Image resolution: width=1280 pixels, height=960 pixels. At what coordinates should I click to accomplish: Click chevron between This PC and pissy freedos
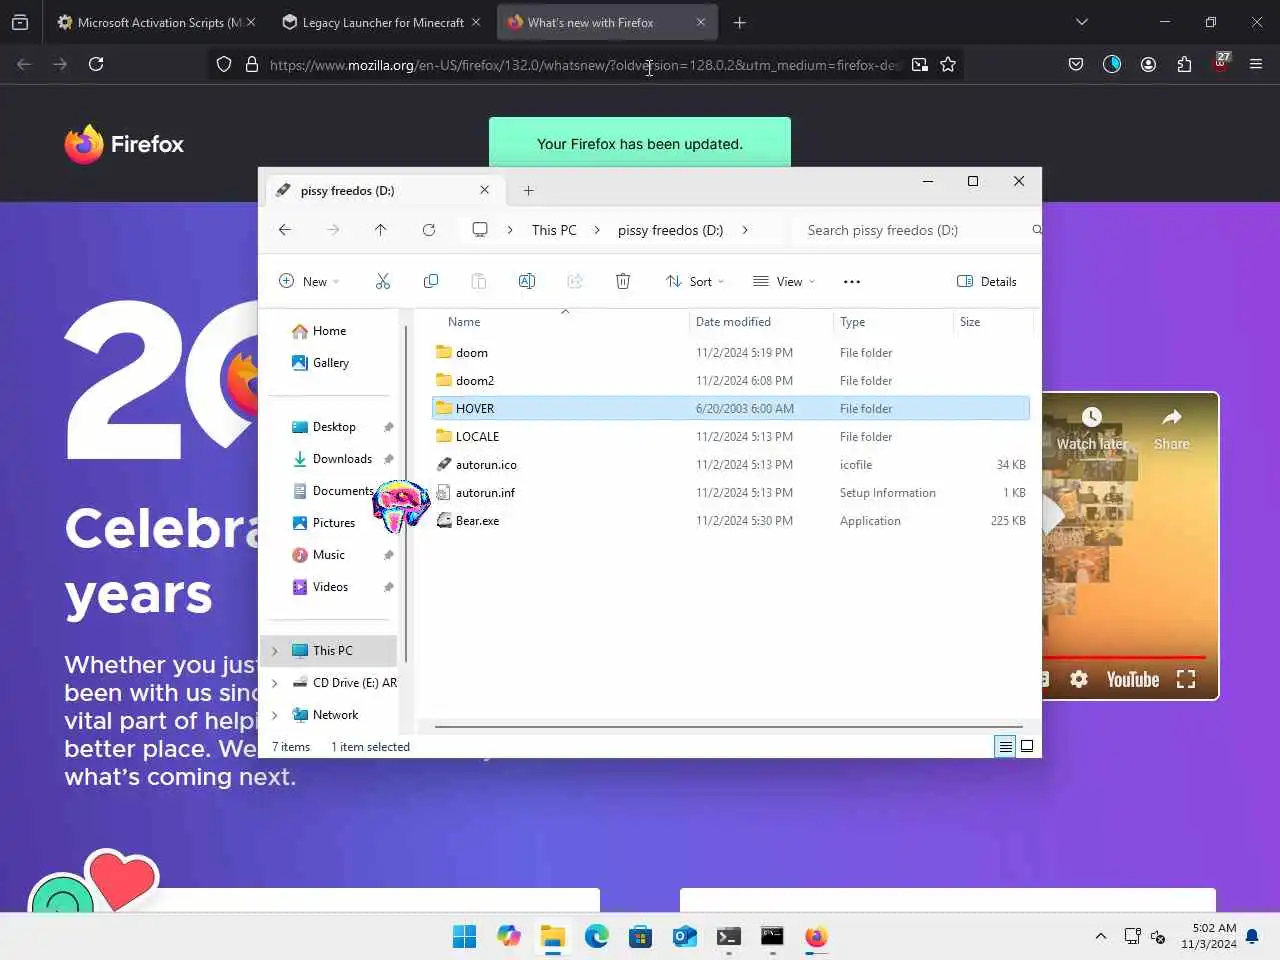597,230
